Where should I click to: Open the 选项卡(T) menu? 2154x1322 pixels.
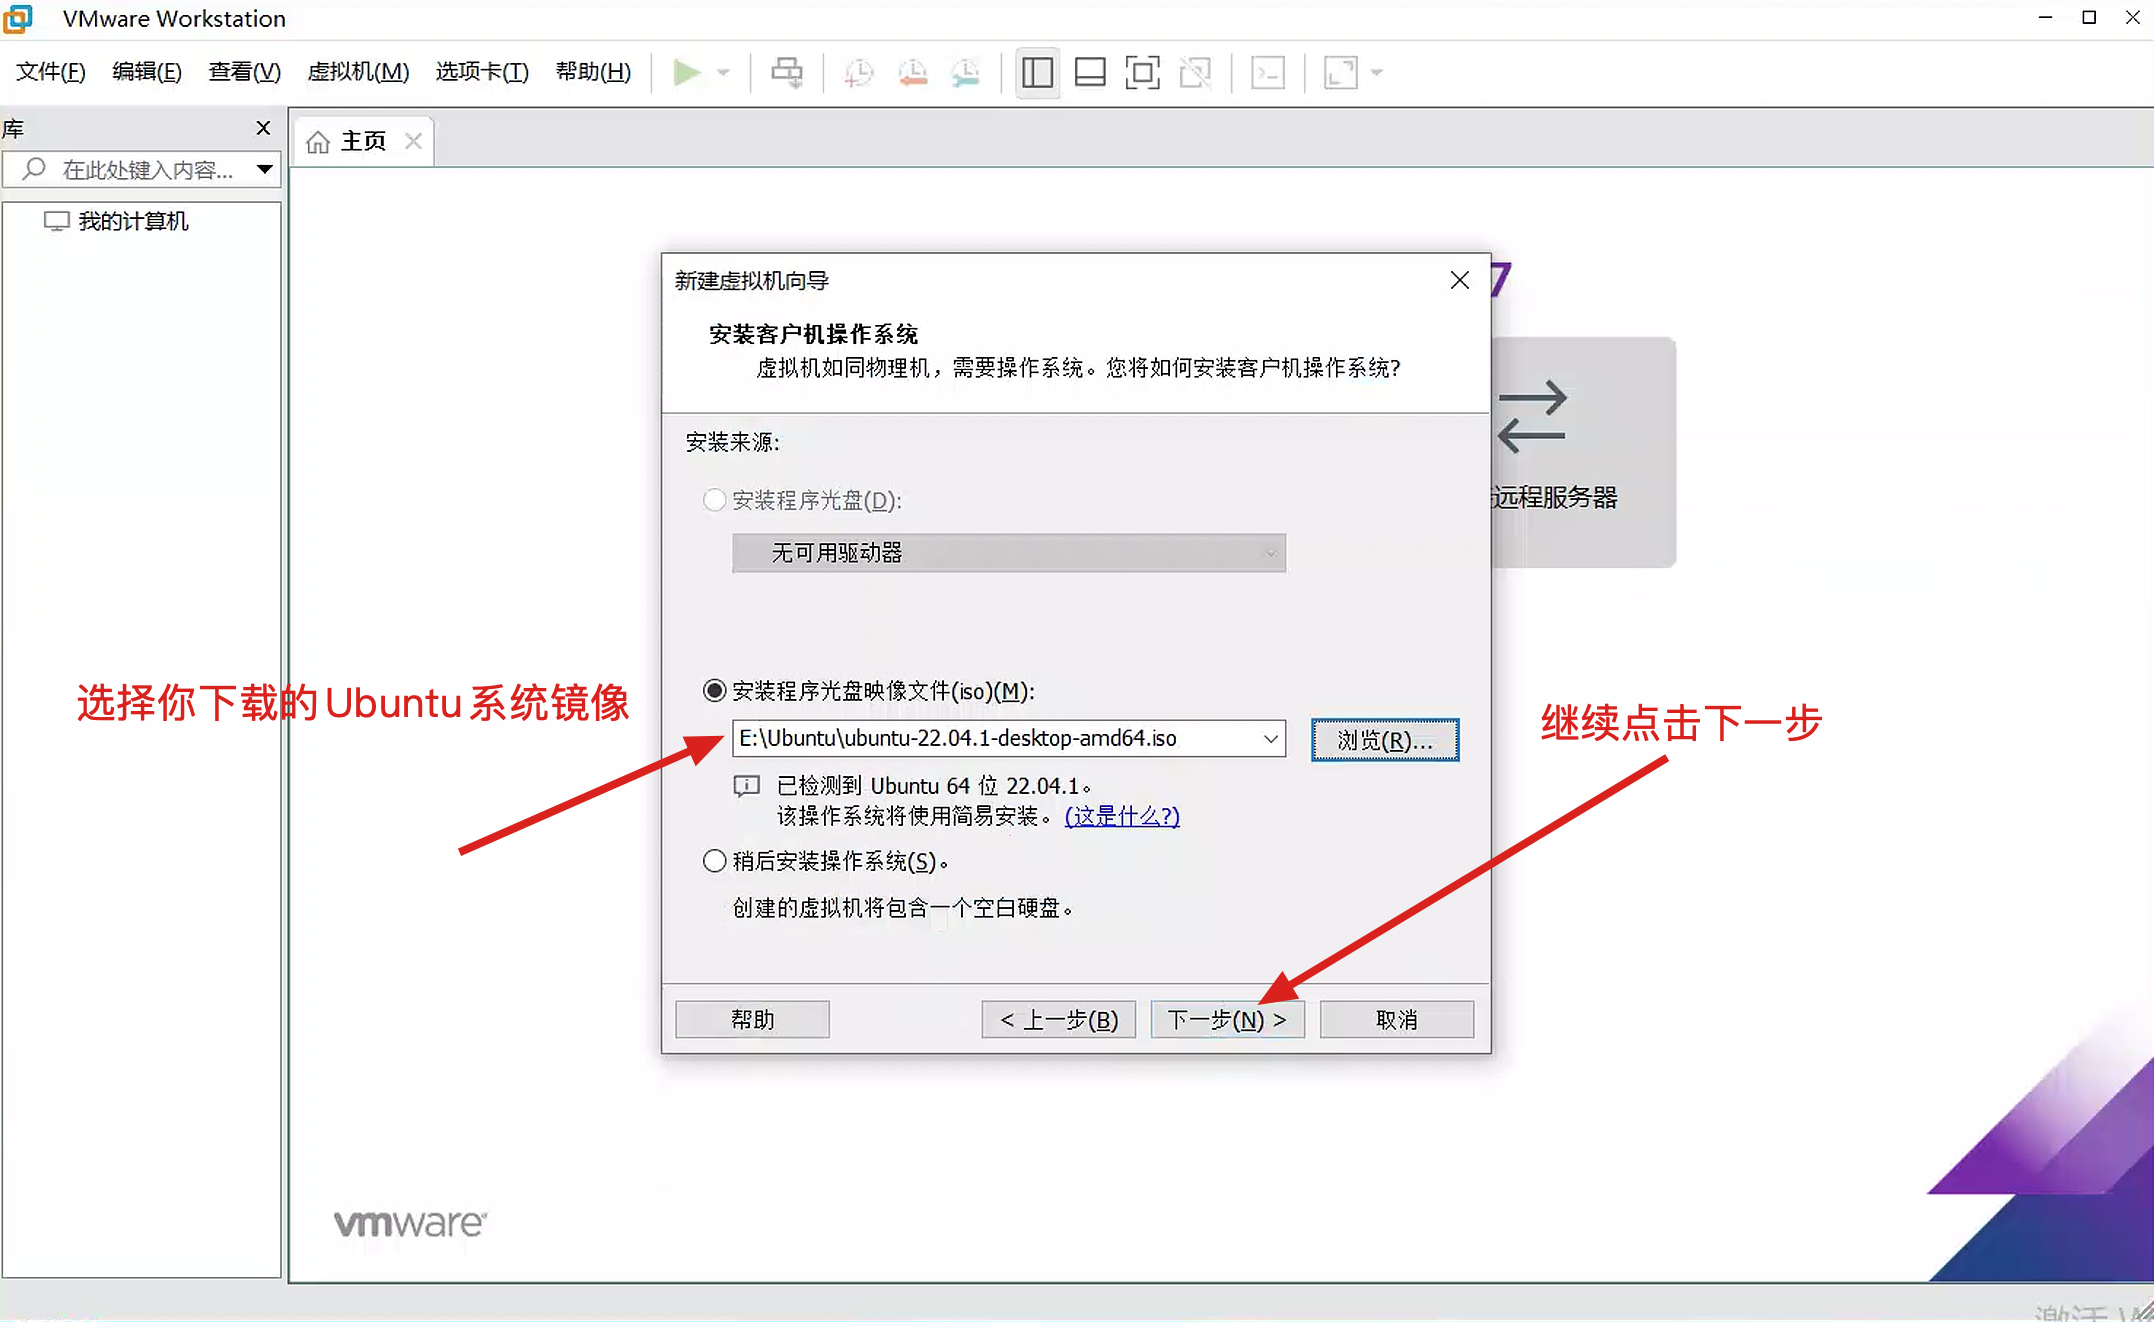(482, 71)
